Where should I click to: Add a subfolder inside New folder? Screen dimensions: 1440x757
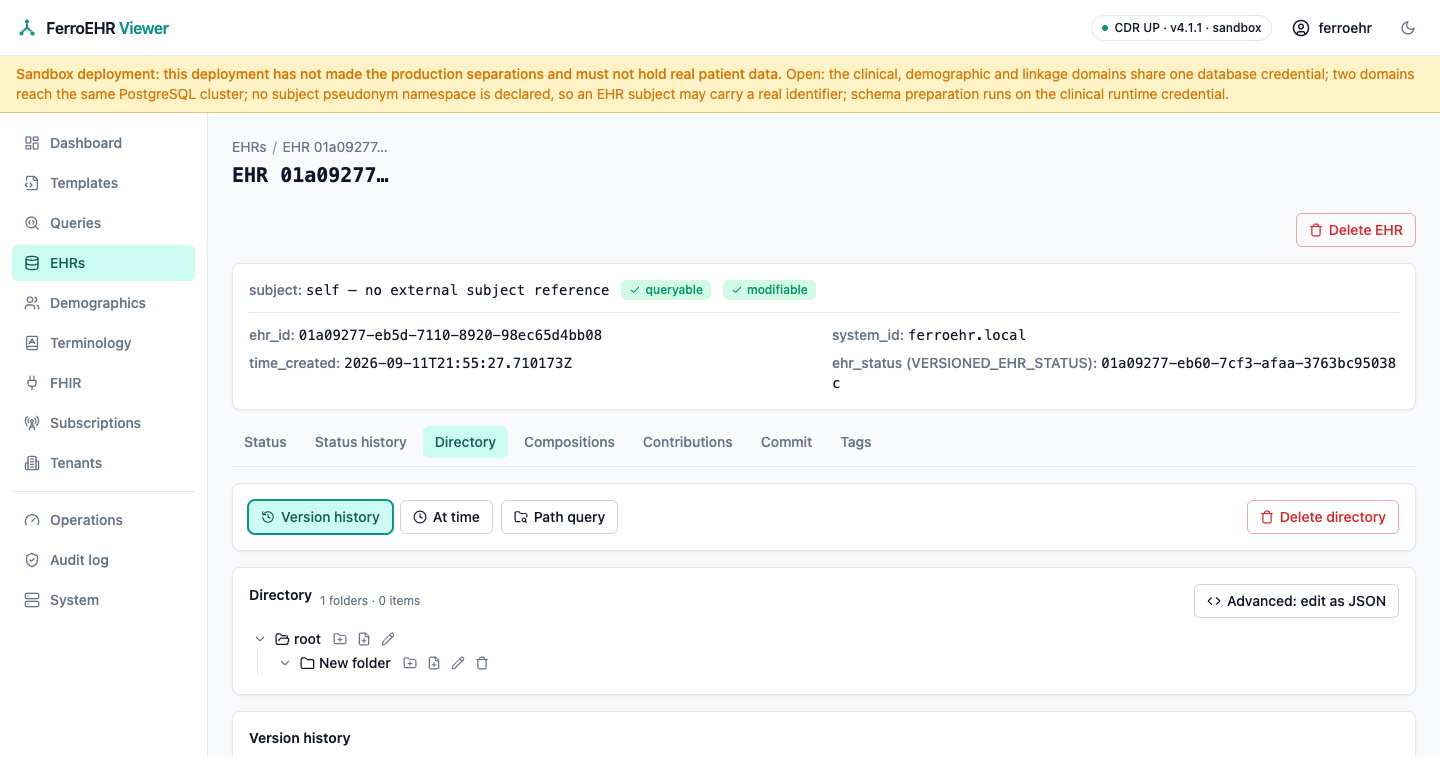click(410, 663)
